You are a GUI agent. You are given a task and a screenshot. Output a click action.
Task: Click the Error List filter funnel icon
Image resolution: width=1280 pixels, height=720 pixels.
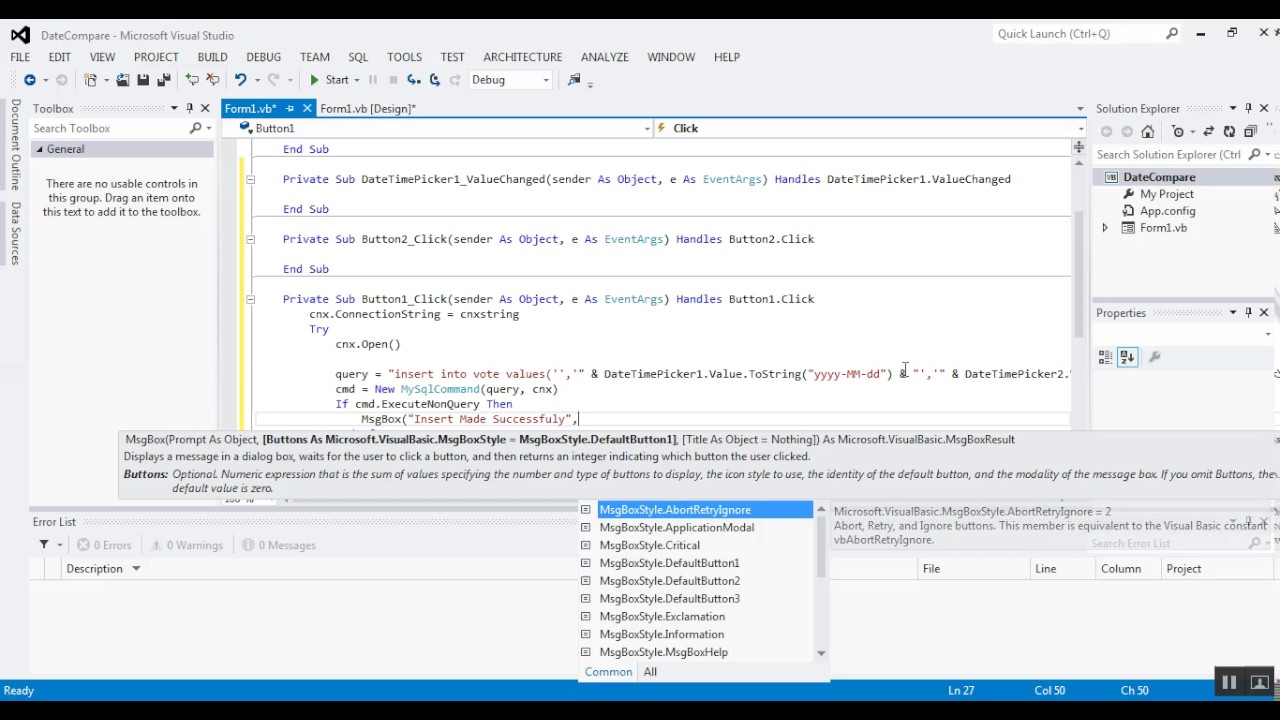[x=44, y=545]
